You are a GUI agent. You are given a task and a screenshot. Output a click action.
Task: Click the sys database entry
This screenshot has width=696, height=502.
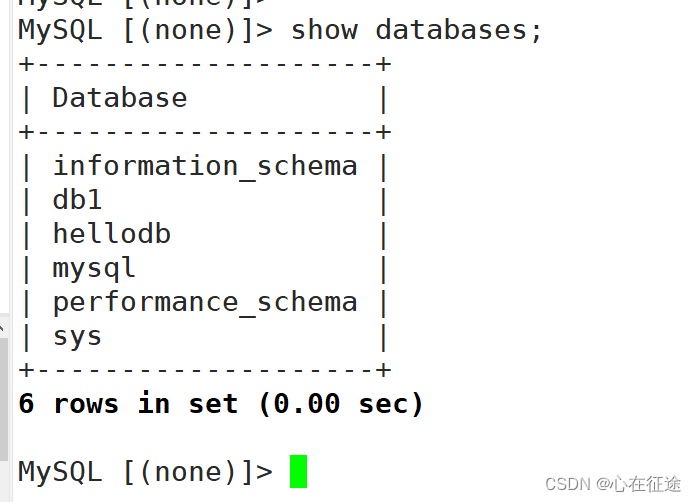[77, 336]
